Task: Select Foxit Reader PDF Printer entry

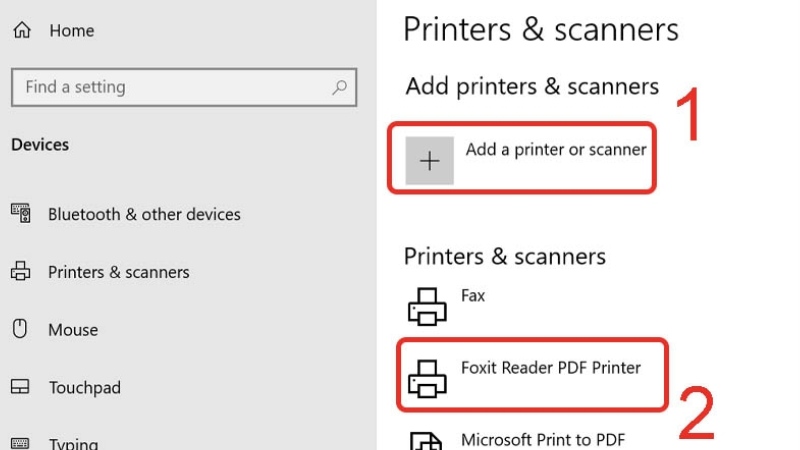Action: coord(550,368)
